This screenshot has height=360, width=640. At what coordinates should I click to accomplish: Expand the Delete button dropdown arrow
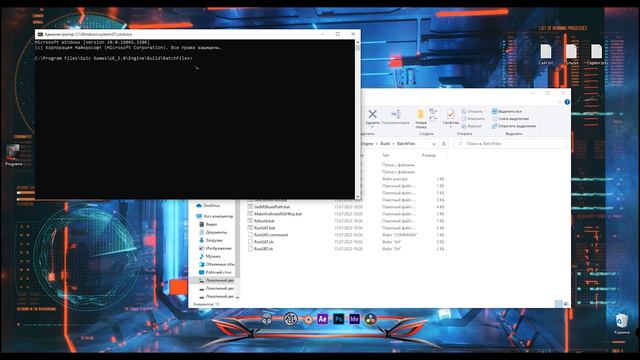(372, 127)
